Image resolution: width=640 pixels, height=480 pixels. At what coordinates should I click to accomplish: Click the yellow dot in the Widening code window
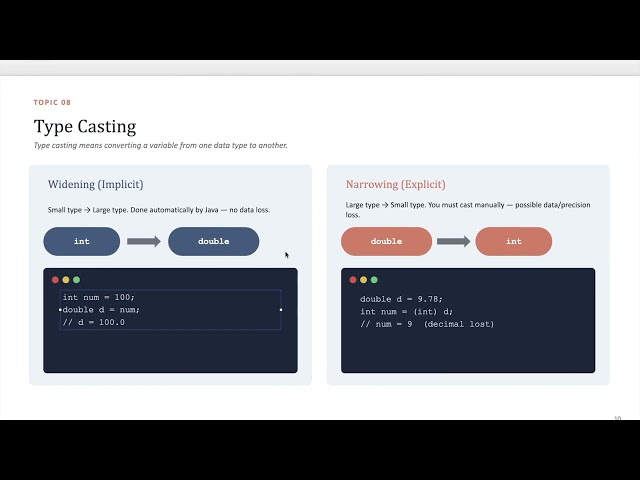pyautogui.click(x=66, y=280)
